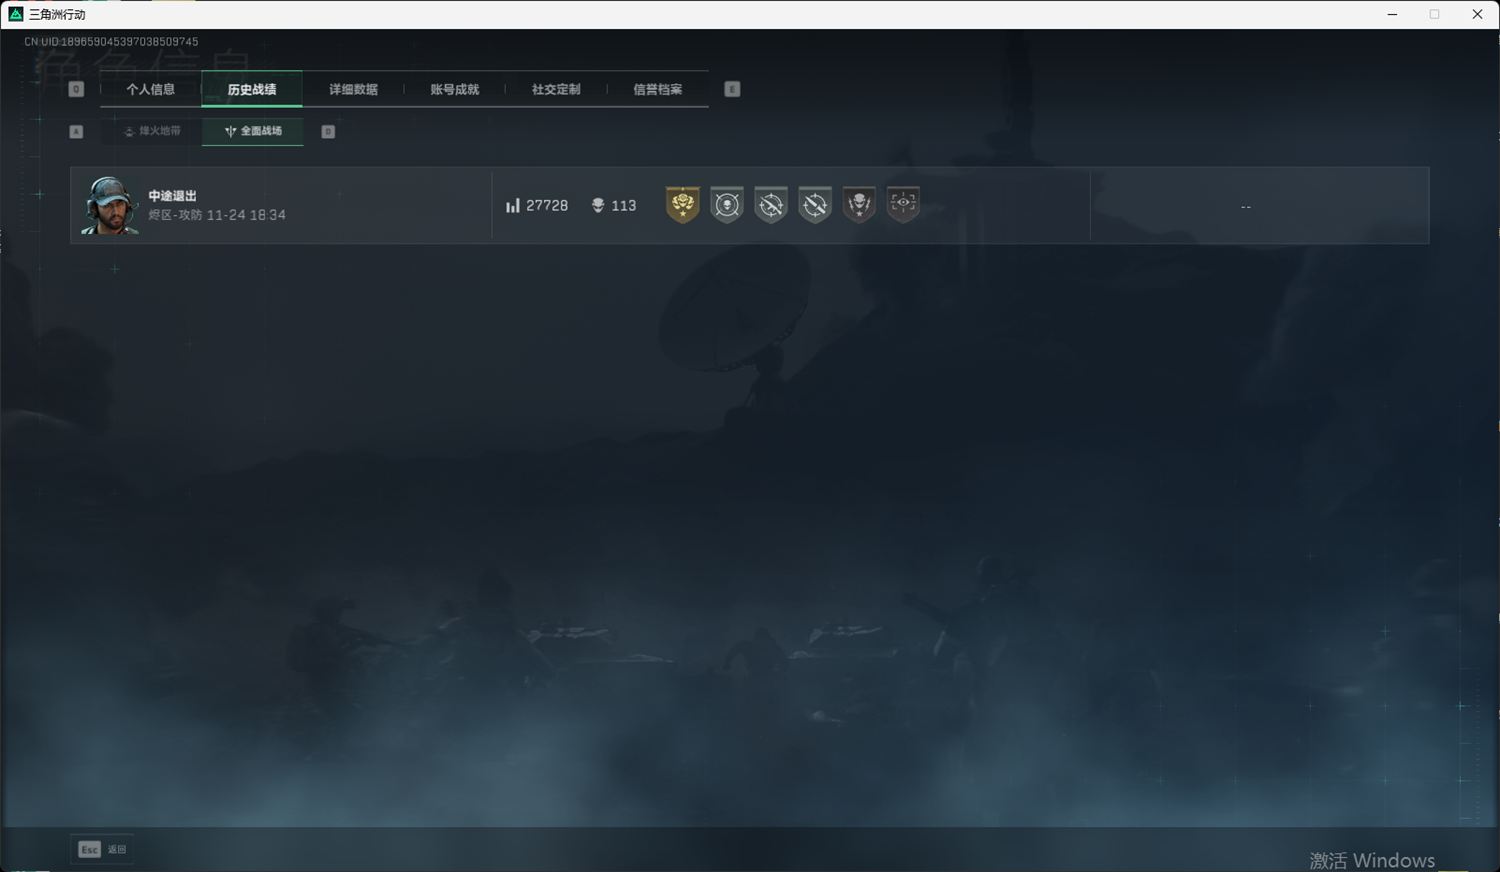The width and height of the screenshot is (1500, 872).
Task: Click the gold skull star badge
Action: [683, 204]
